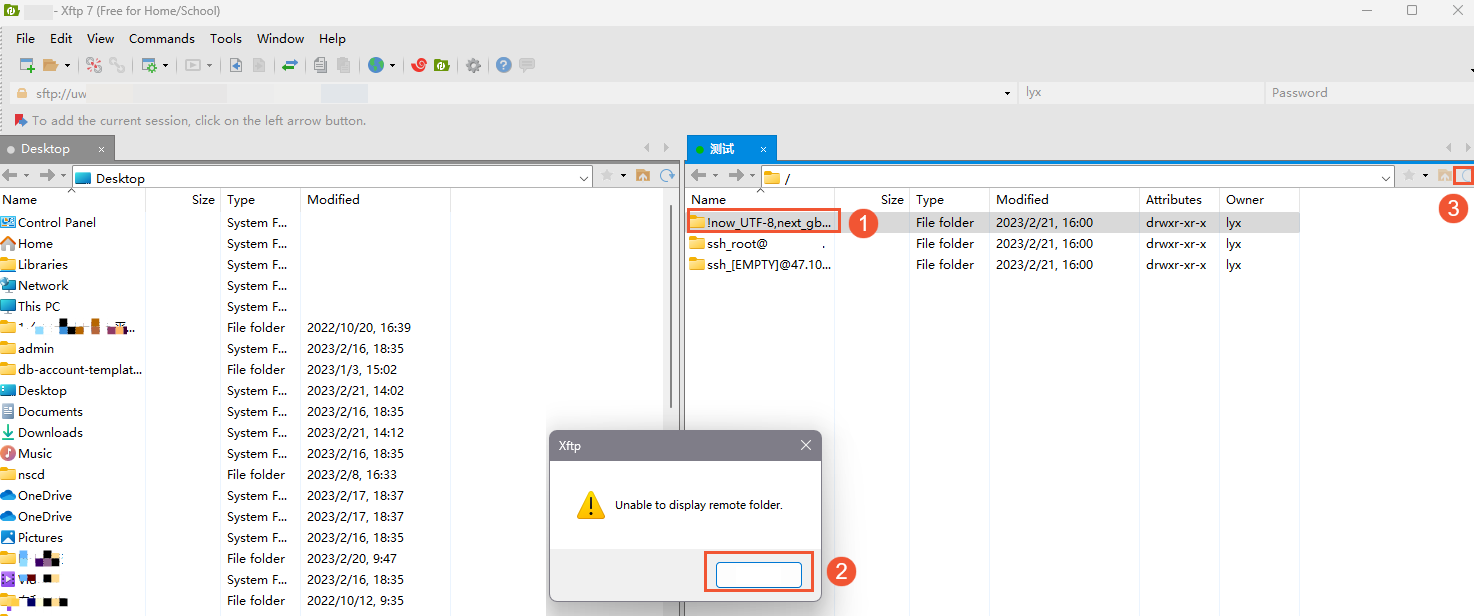Select the db-account-templat... local folder
The width and height of the screenshot is (1474, 616).
[x=72, y=370]
